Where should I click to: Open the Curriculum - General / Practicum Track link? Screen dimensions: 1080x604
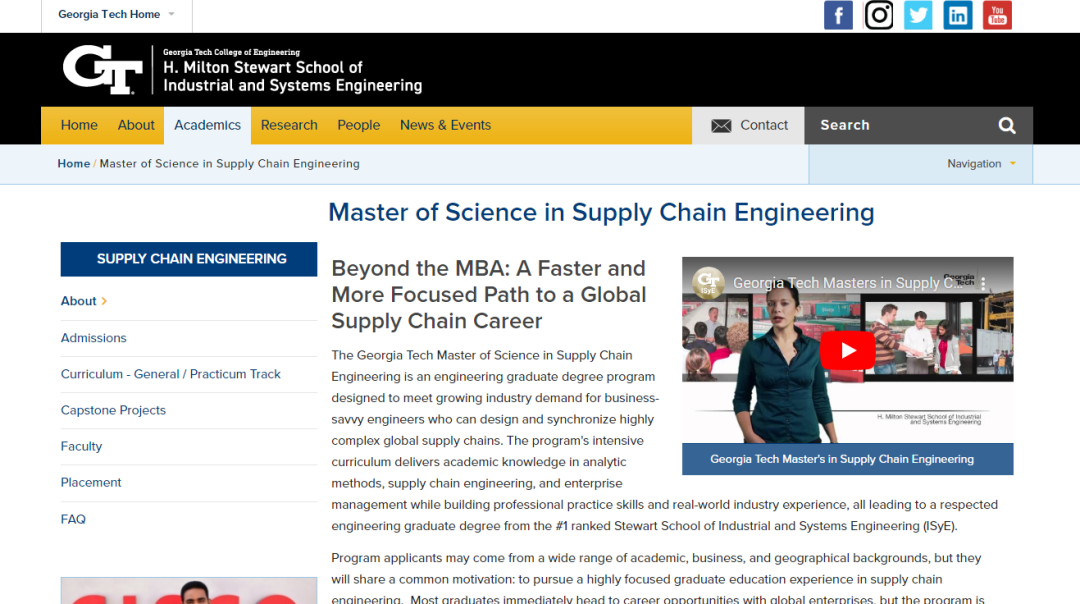(x=171, y=374)
